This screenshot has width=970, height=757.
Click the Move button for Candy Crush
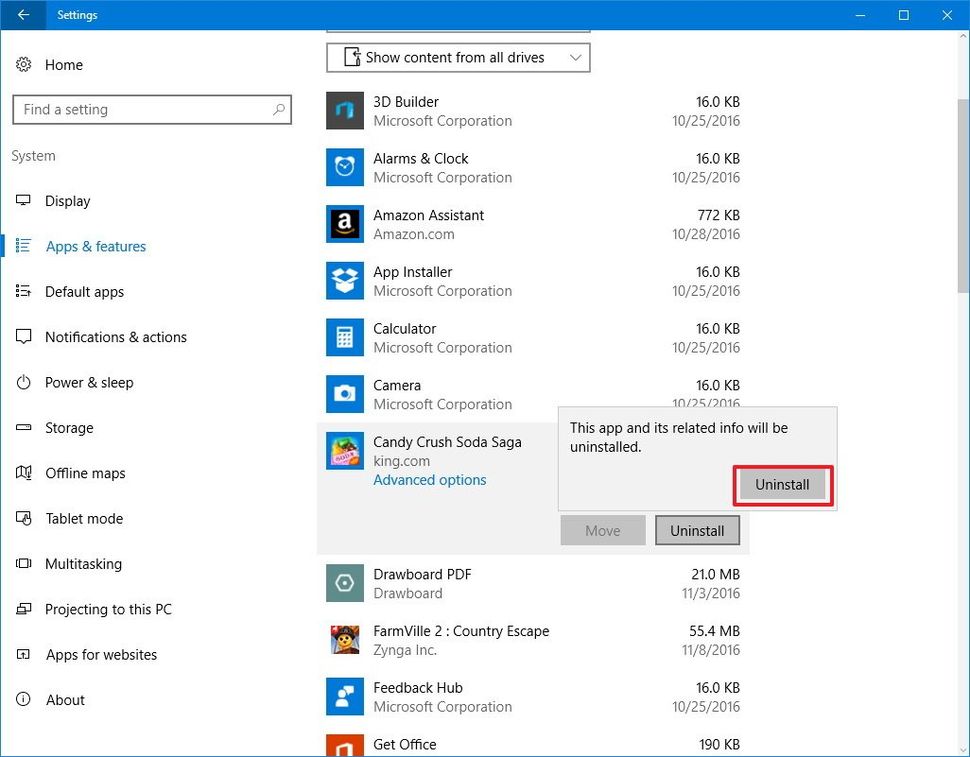602,530
